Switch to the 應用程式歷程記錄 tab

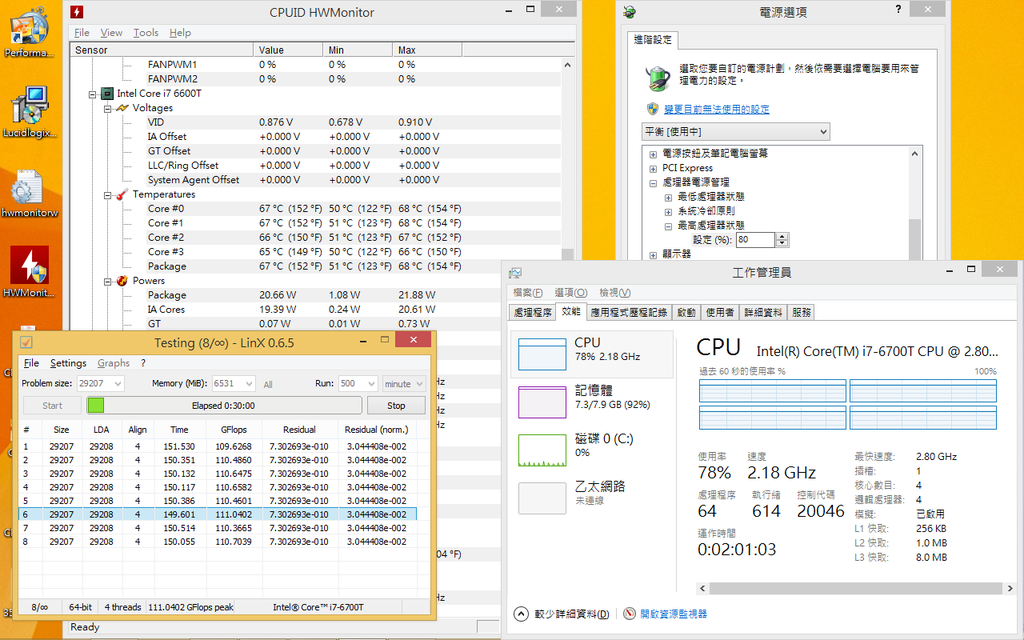(629, 312)
